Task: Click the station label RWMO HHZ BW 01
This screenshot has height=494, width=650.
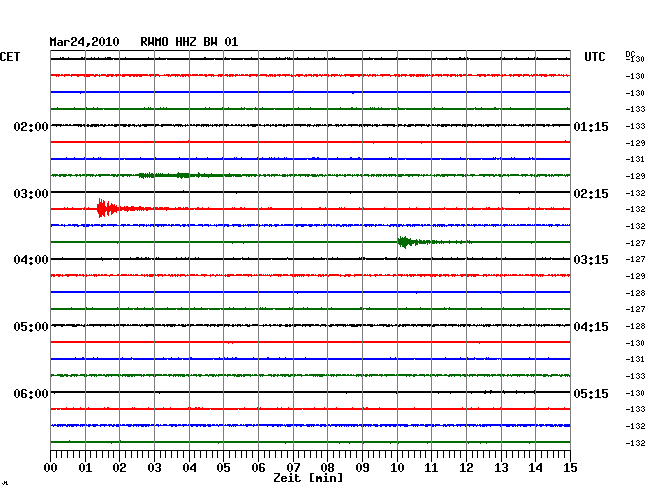Action: (x=189, y=42)
